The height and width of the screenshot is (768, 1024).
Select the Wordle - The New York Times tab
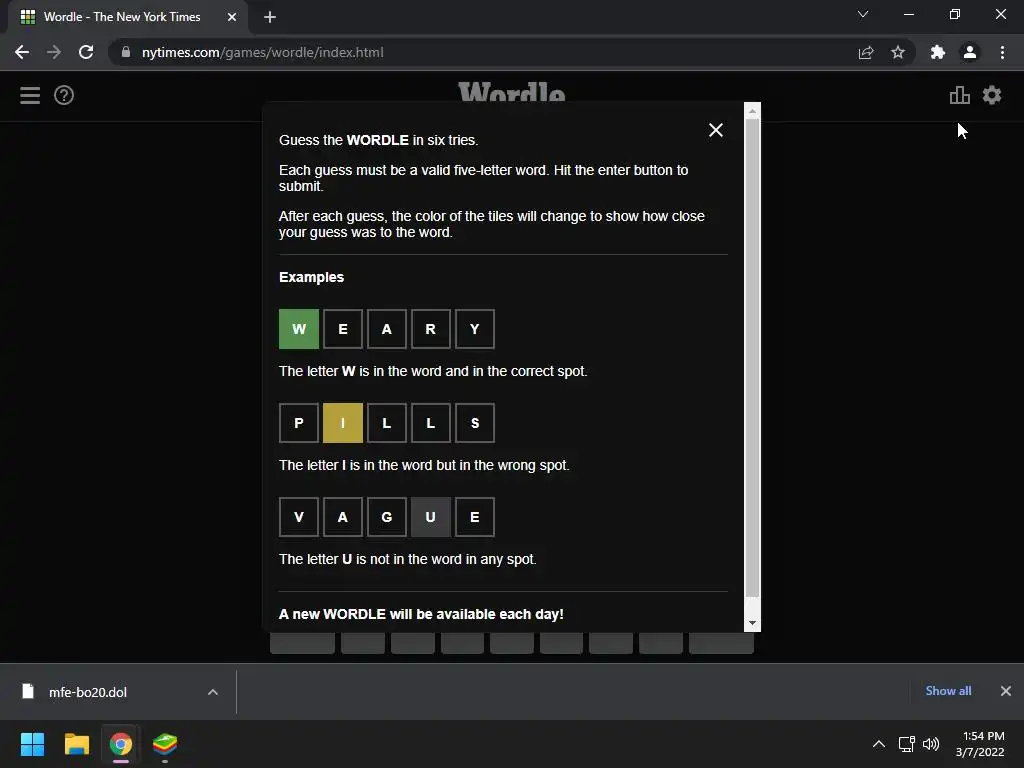click(124, 18)
